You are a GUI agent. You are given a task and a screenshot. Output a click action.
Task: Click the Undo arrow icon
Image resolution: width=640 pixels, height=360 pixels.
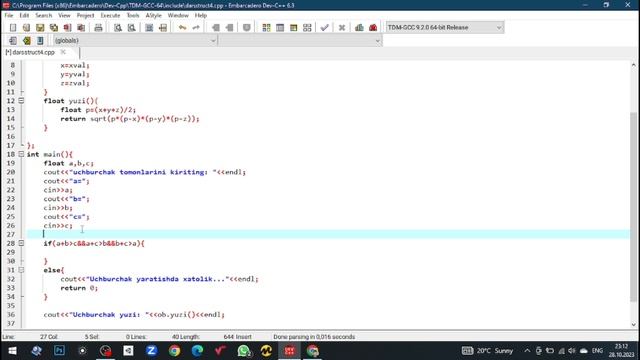[x=182, y=27]
